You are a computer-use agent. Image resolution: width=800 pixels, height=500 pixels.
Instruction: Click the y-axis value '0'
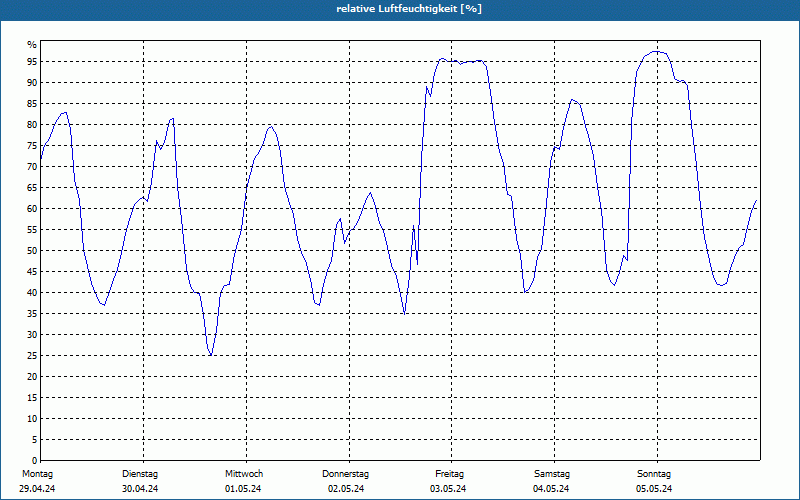click(x=35, y=461)
